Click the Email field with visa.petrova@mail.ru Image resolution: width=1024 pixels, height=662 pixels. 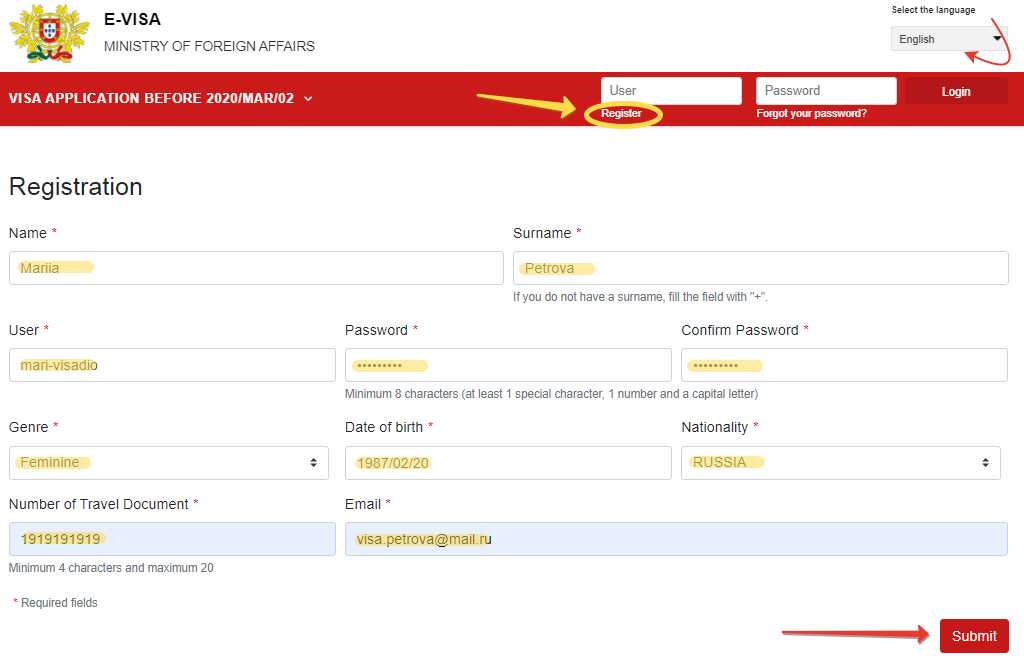click(676, 539)
